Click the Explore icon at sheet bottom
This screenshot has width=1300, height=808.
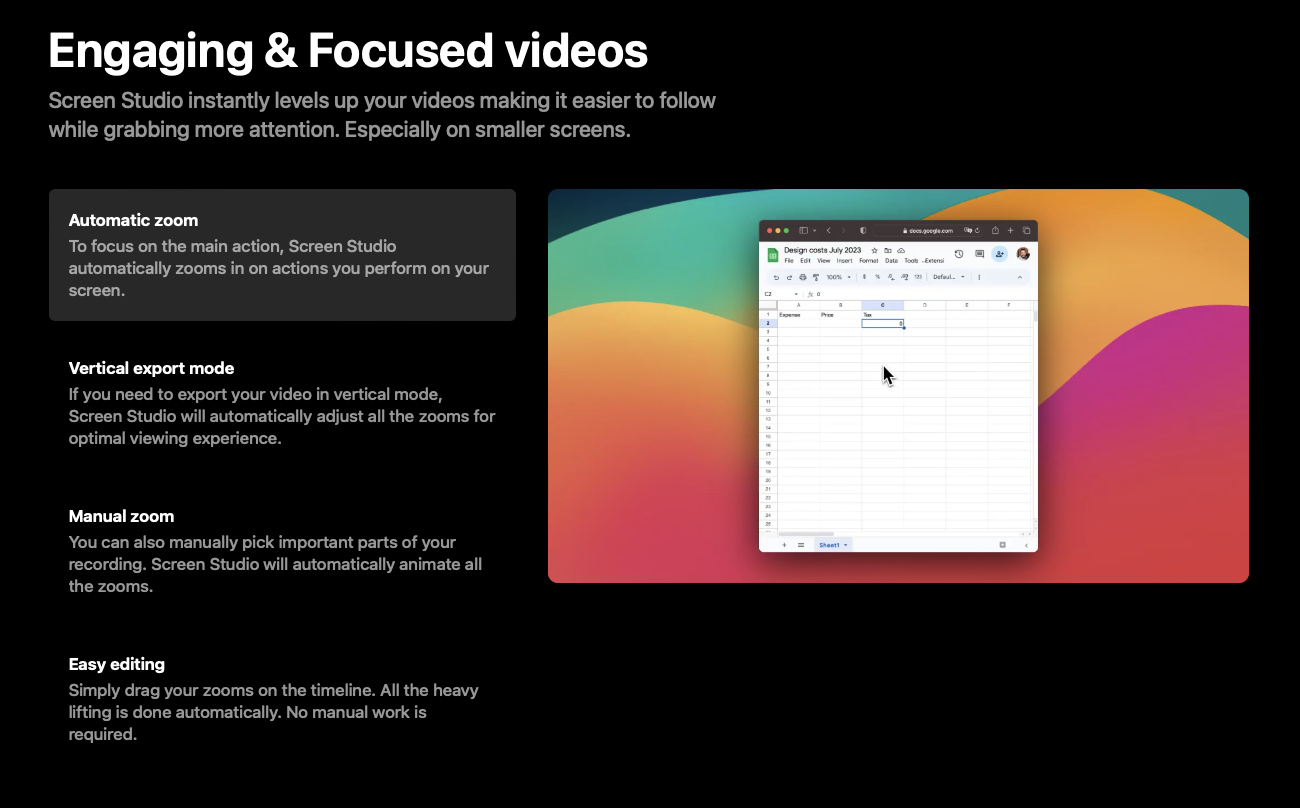tap(1003, 545)
